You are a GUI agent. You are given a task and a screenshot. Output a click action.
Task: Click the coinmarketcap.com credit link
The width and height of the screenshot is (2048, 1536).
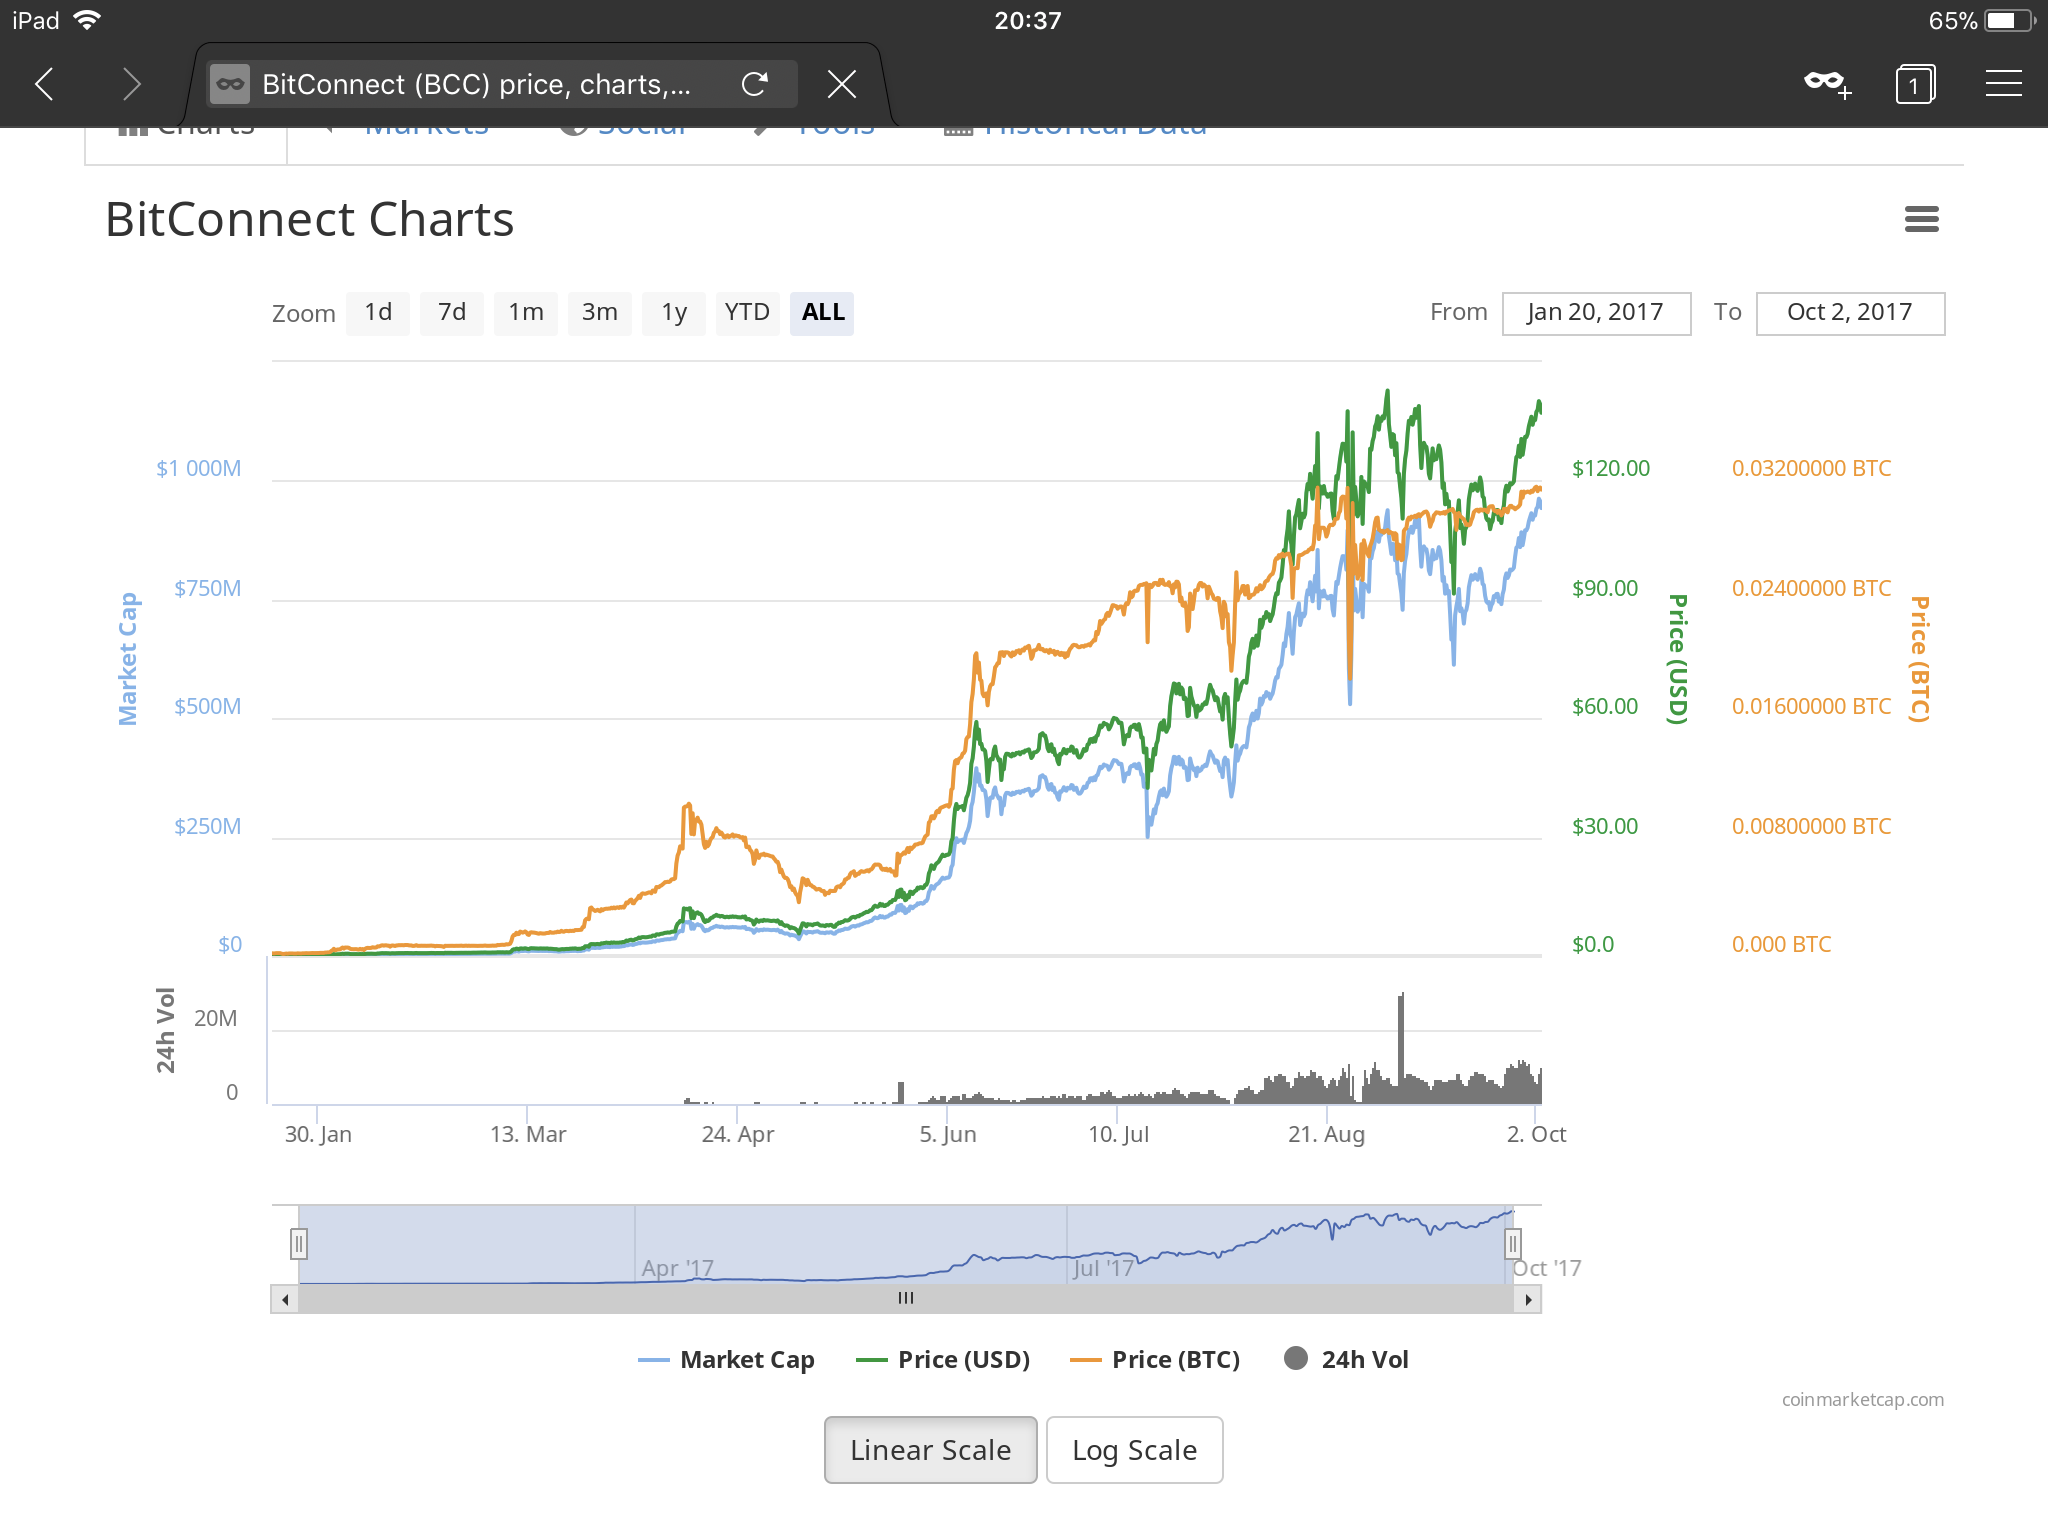(1863, 1400)
